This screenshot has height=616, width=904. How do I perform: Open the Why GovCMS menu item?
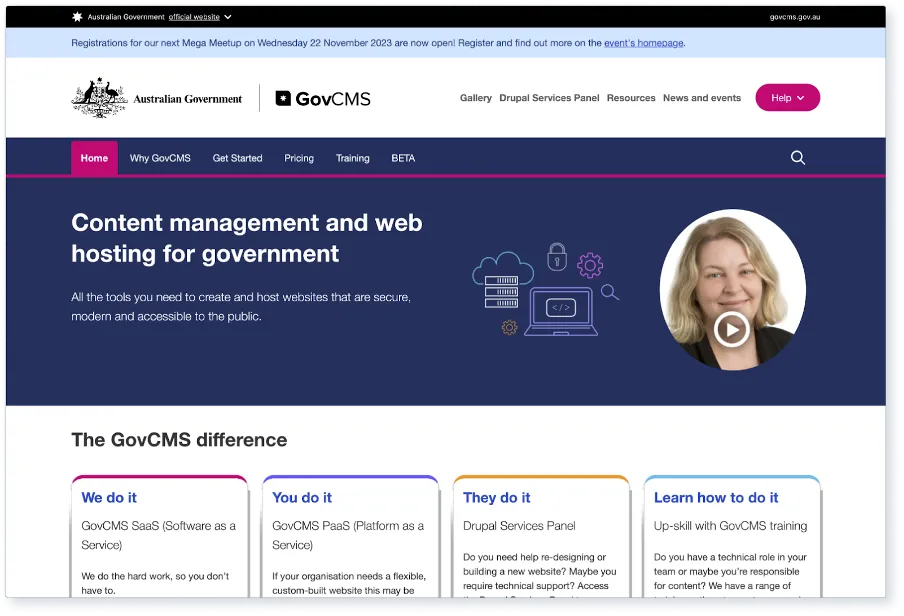pyautogui.click(x=160, y=158)
